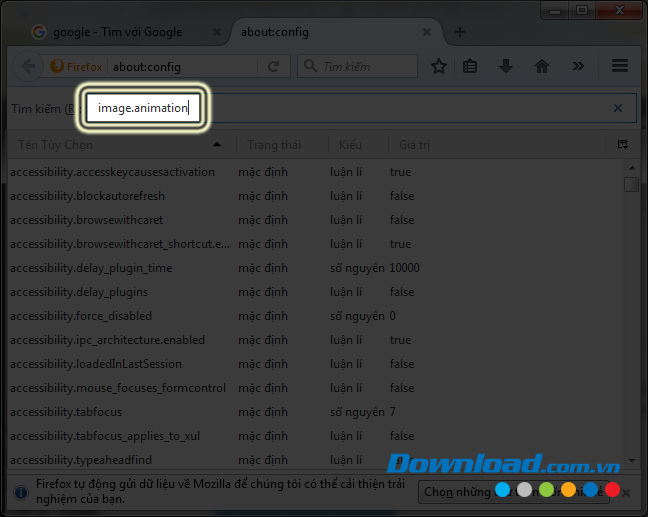This screenshot has width=648, height=517.
Task: Open the bookmarks list icon
Action: 471,67
